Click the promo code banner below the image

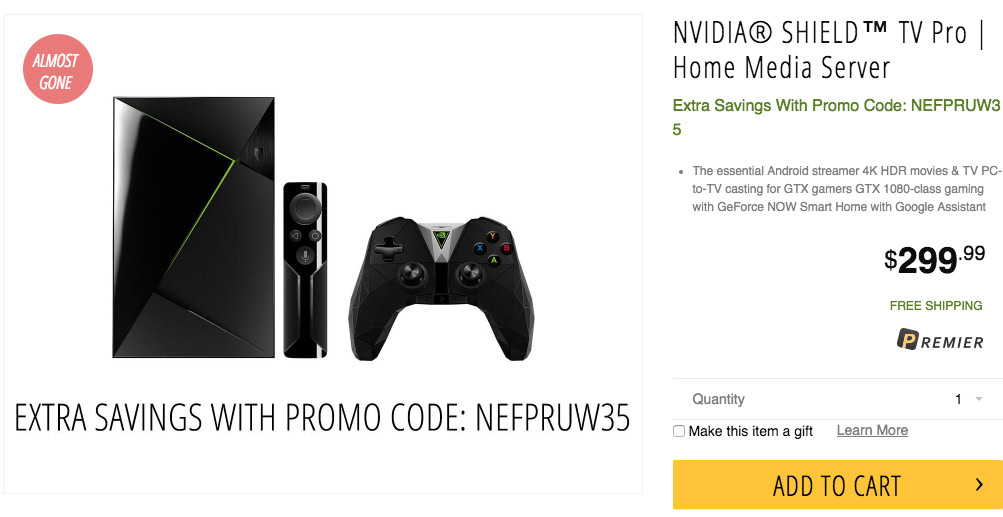tap(322, 418)
